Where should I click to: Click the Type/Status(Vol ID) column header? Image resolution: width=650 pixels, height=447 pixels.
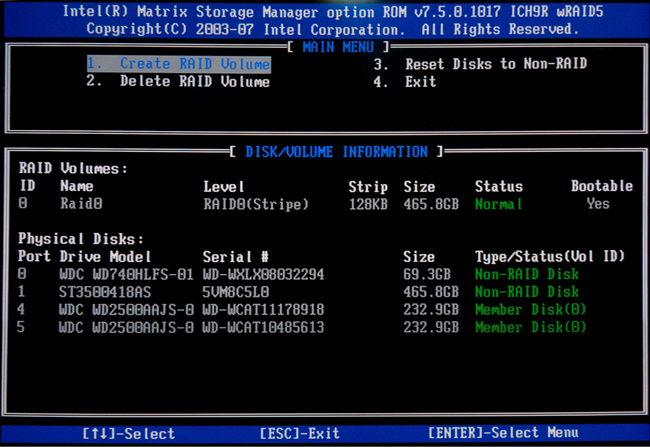point(550,257)
